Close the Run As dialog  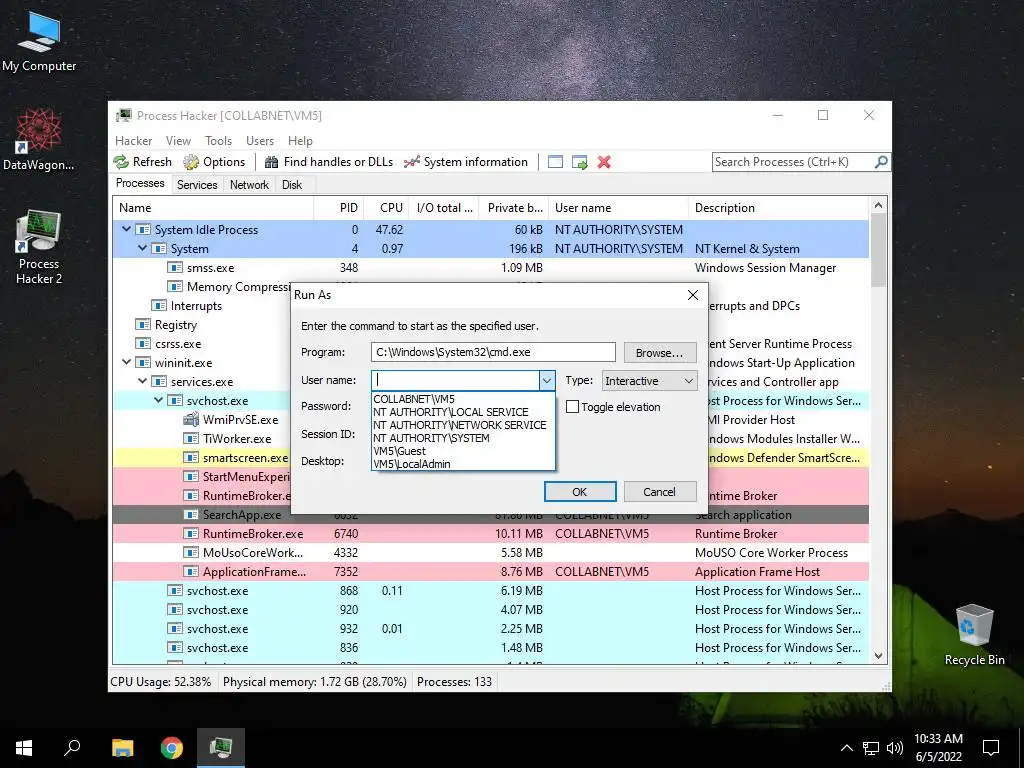[x=693, y=295]
